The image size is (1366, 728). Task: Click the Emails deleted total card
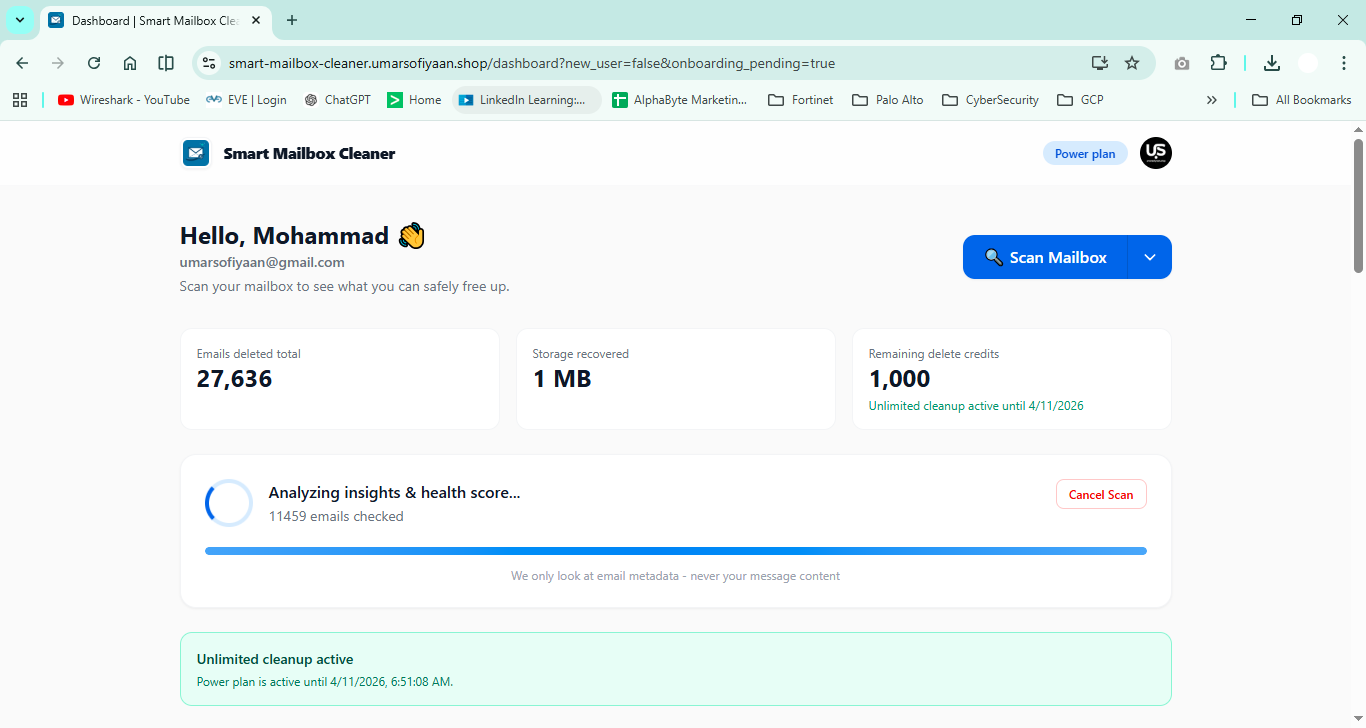(339, 379)
